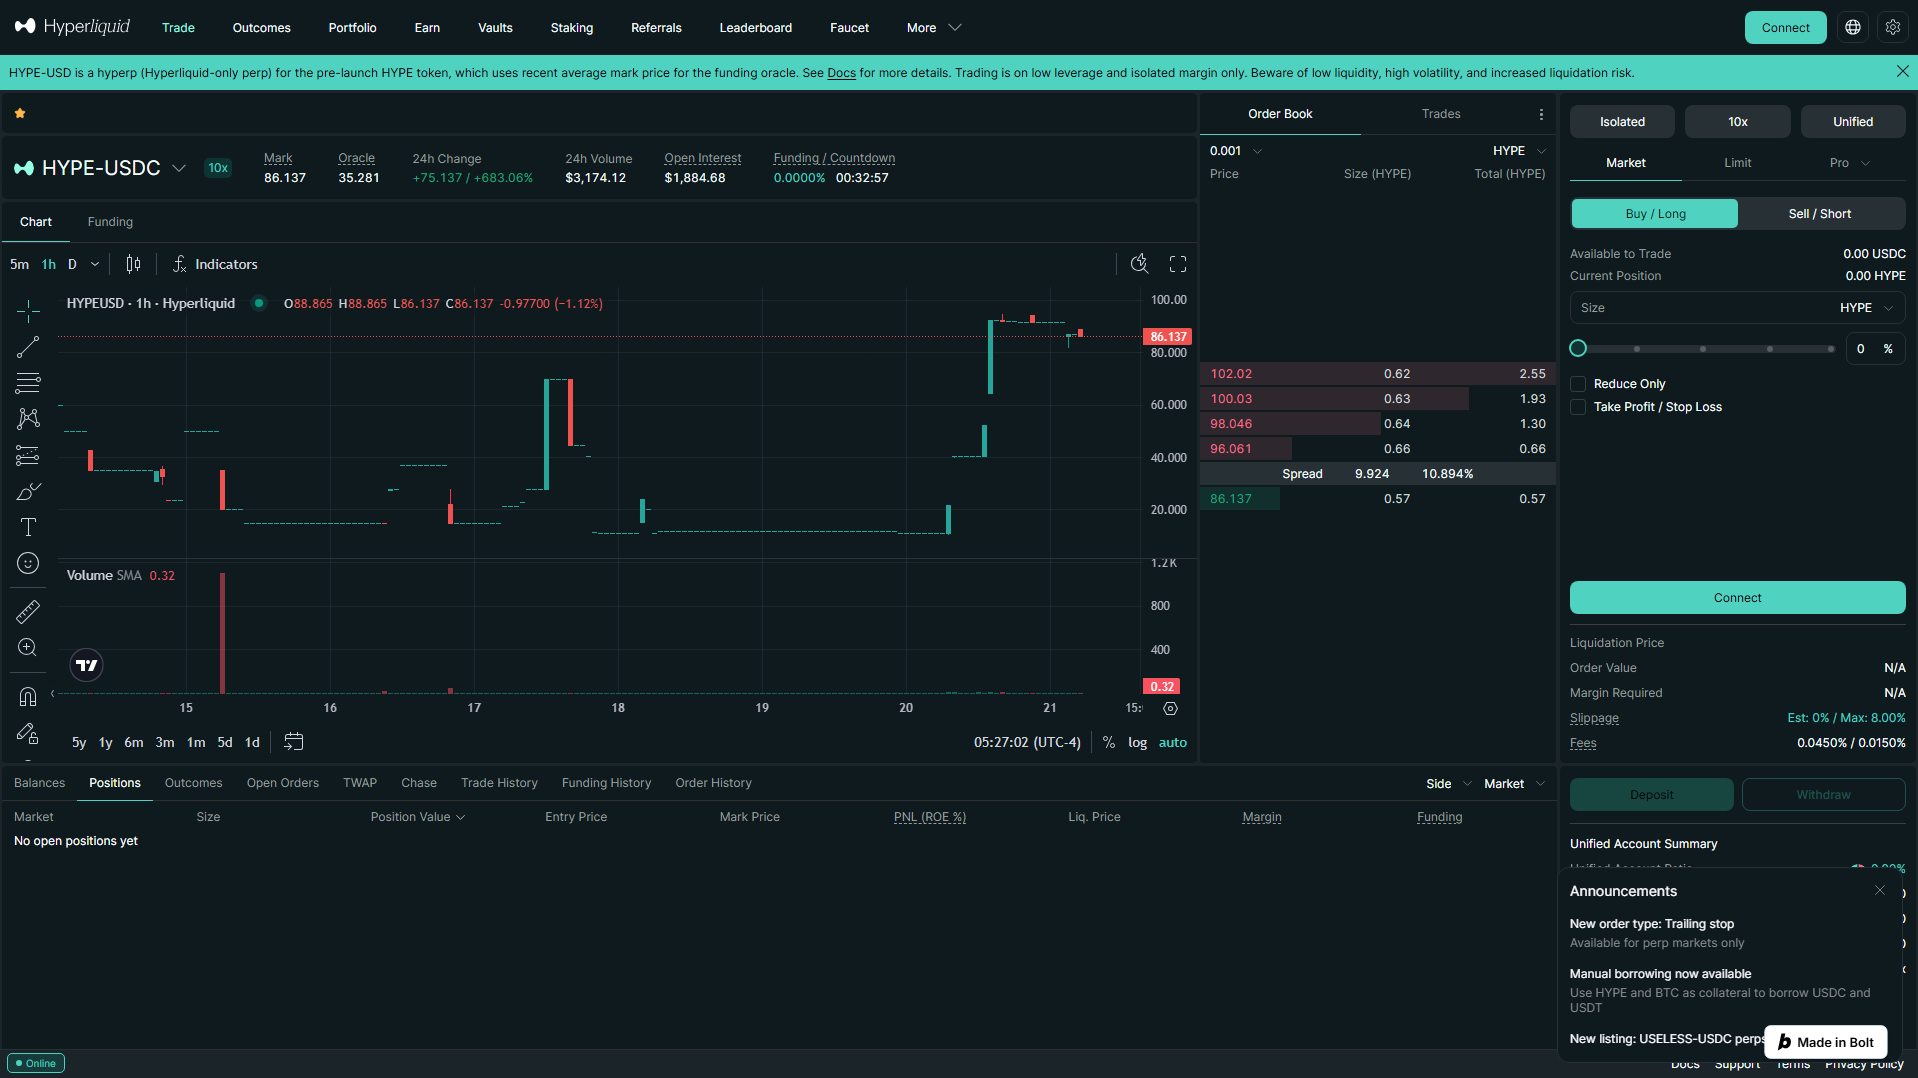This screenshot has height=1078, width=1918.
Task: Click the Isolated margin mode button
Action: coord(1622,122)
